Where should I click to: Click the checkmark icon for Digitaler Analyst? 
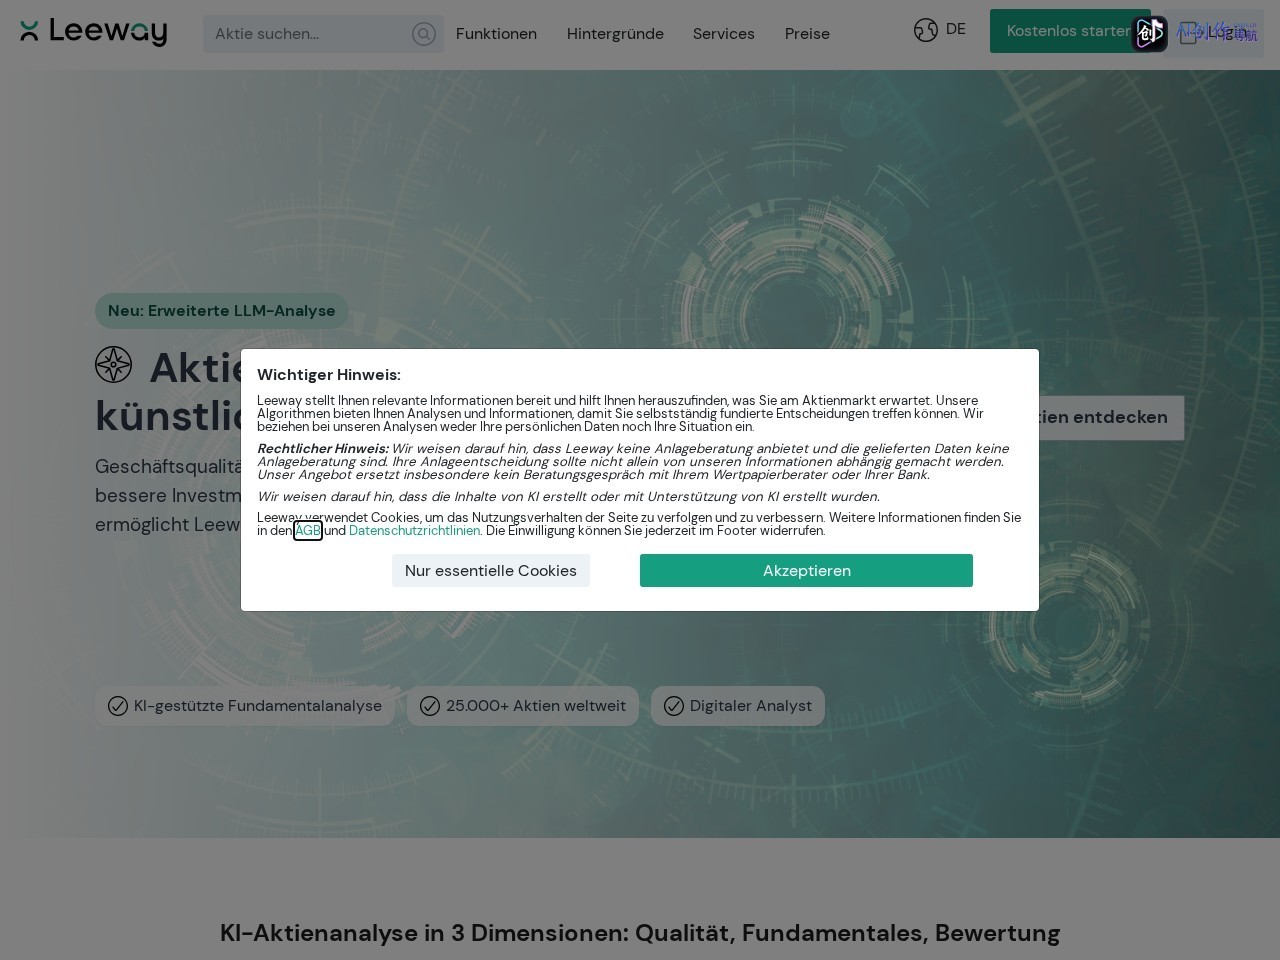tap(674, 706)
